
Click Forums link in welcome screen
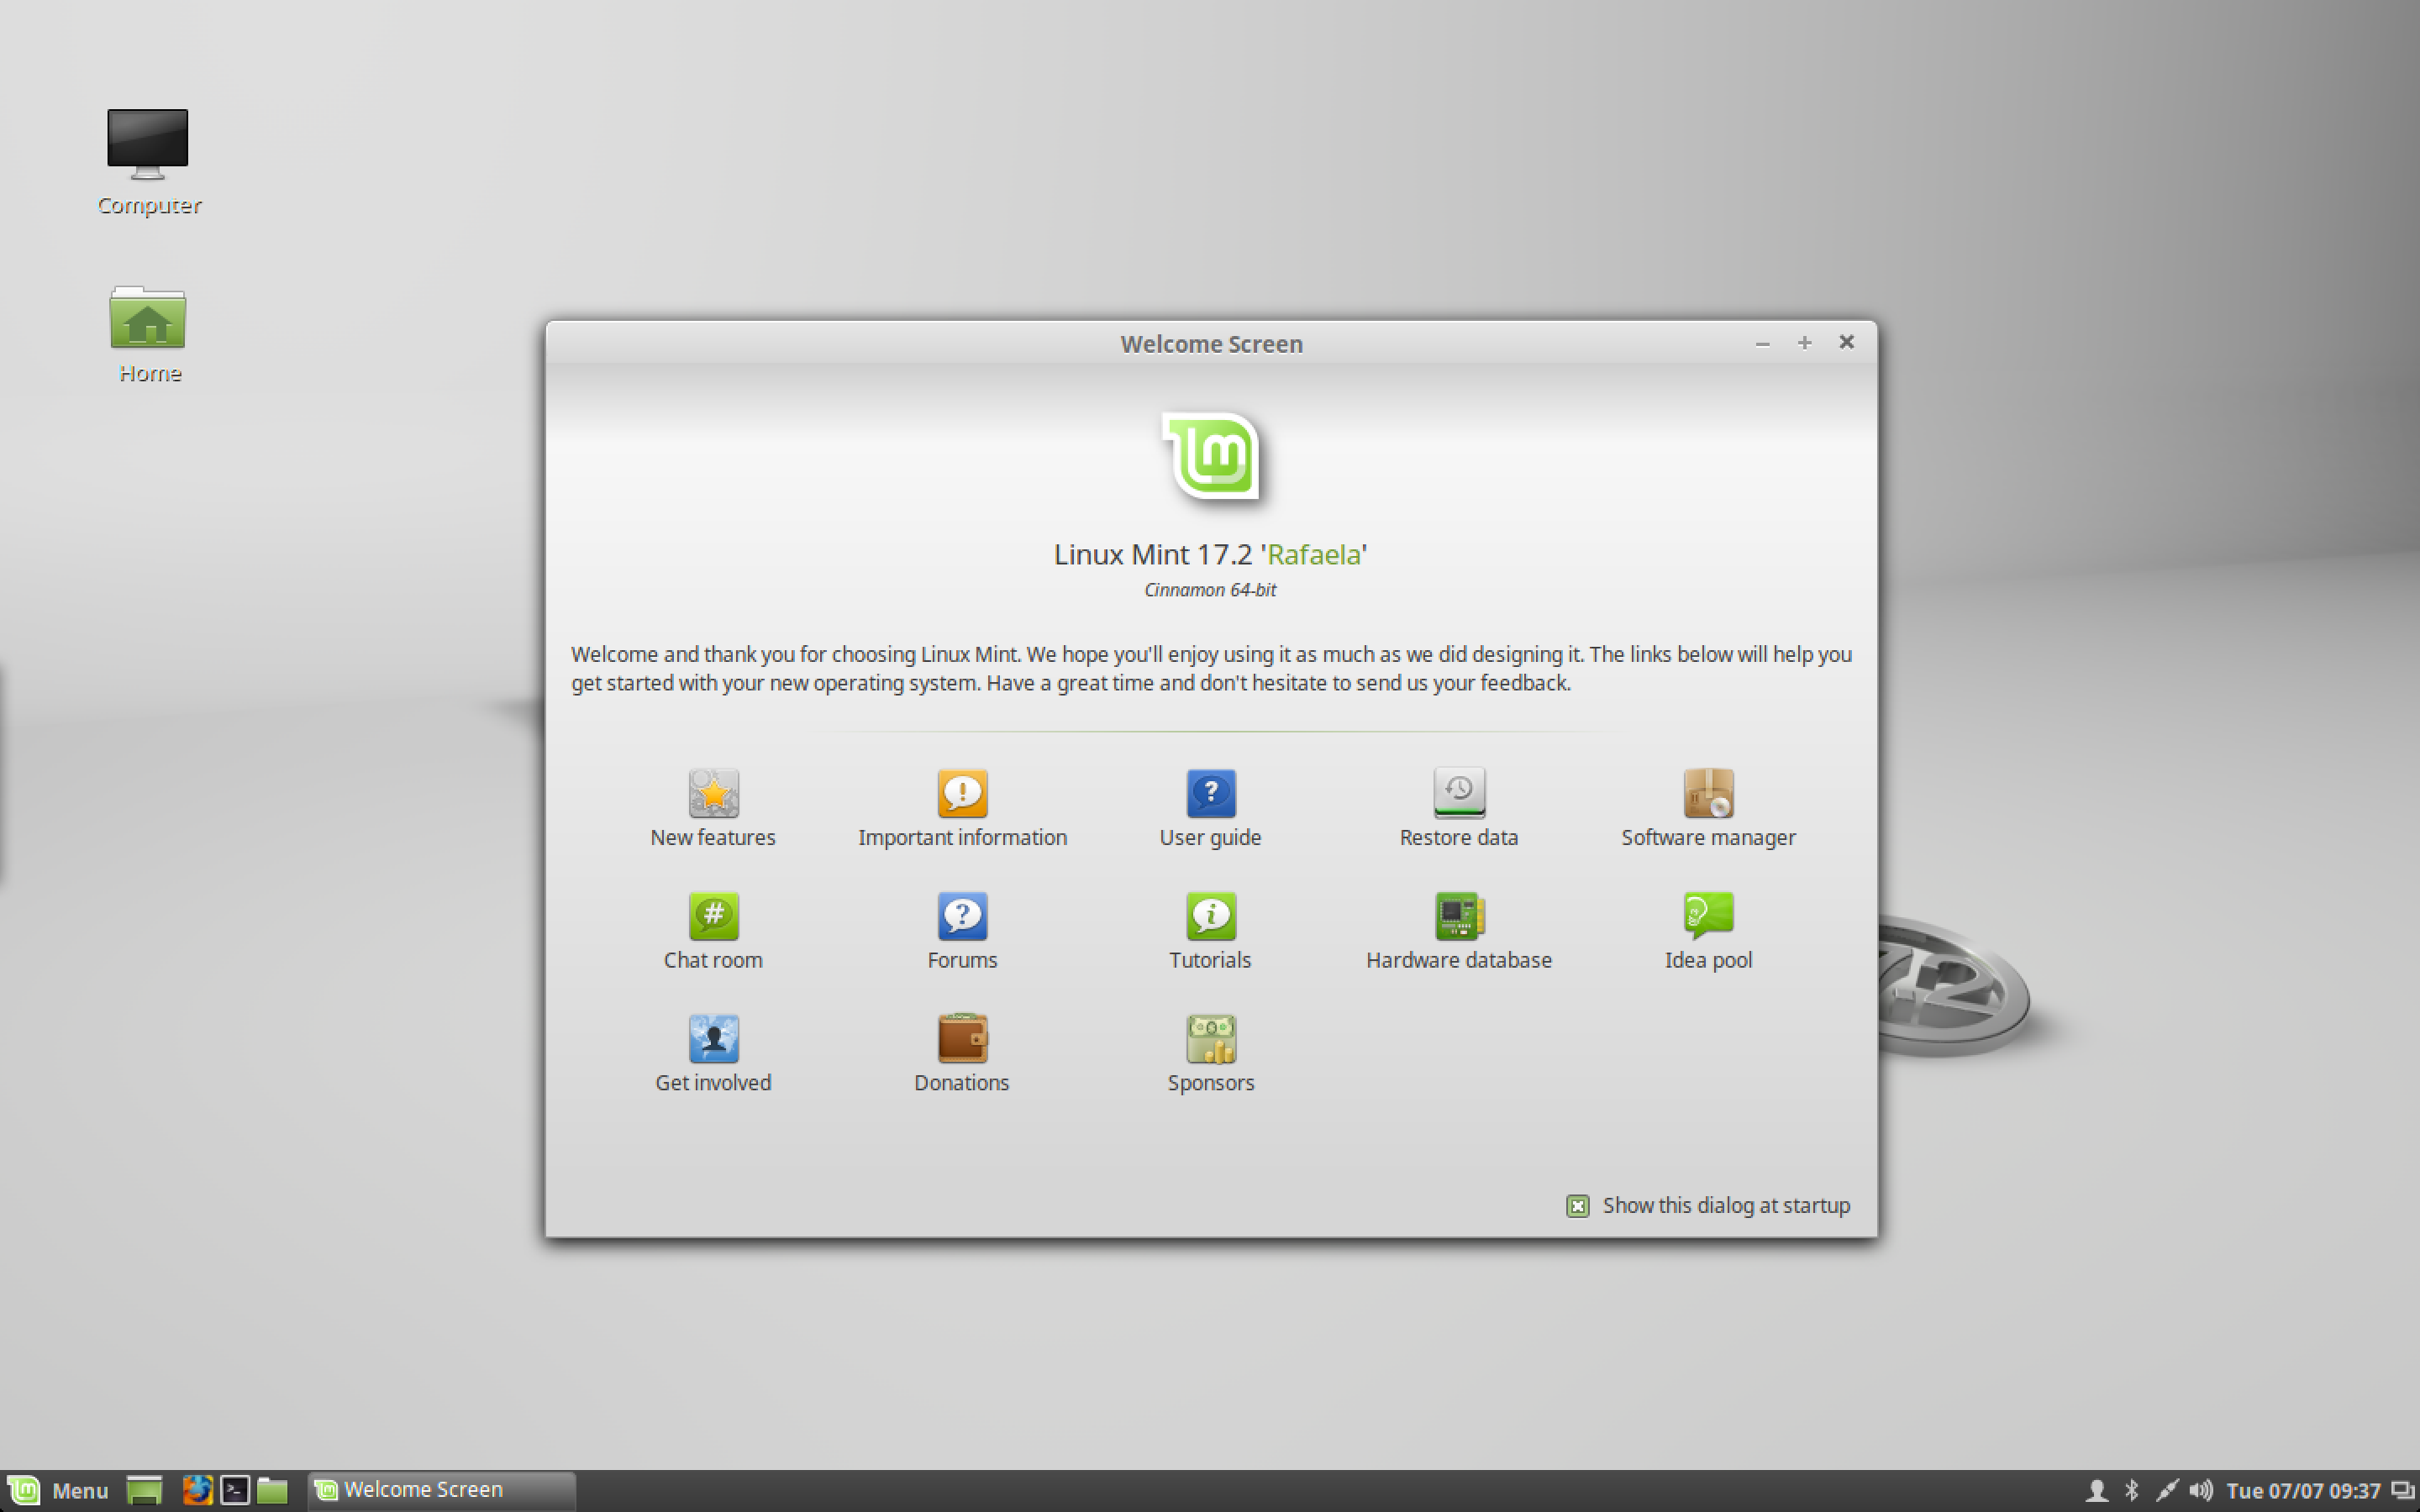click(x=962, y=930)
